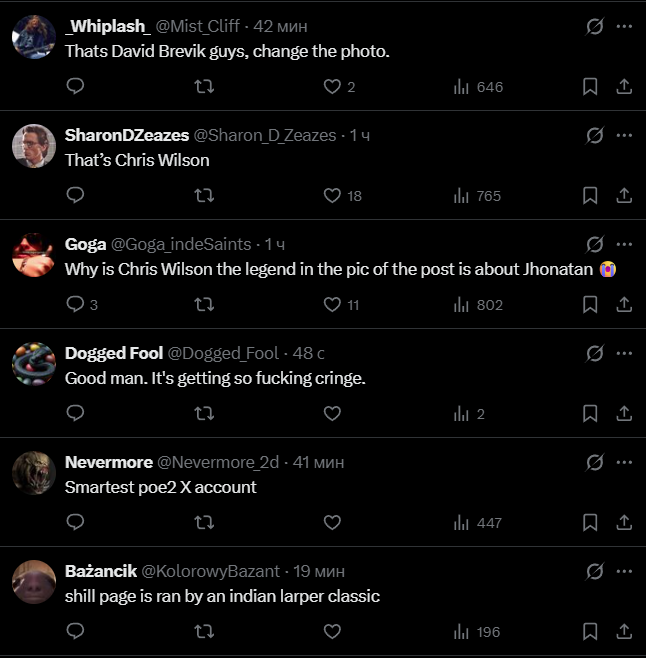This screenshot has height=658, width=646.
Task: Open Grok action on _Whiplash_'s reply
Action: [595, 26]
